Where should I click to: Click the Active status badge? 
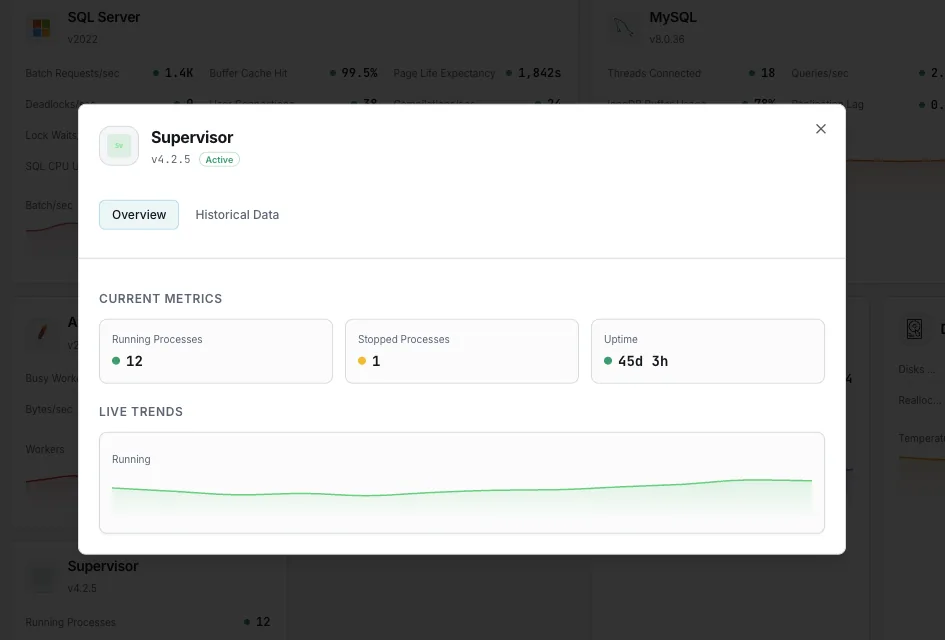click(x=219, y=160)
